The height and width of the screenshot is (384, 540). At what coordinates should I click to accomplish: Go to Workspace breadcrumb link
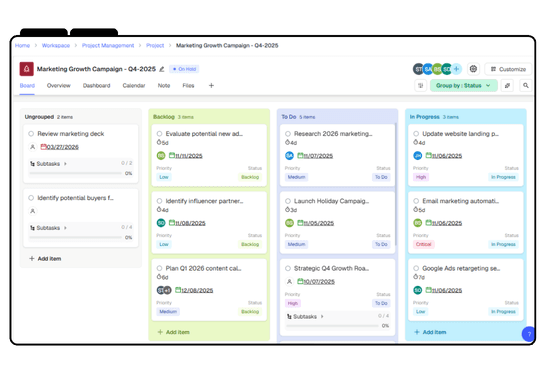[56, 45]
